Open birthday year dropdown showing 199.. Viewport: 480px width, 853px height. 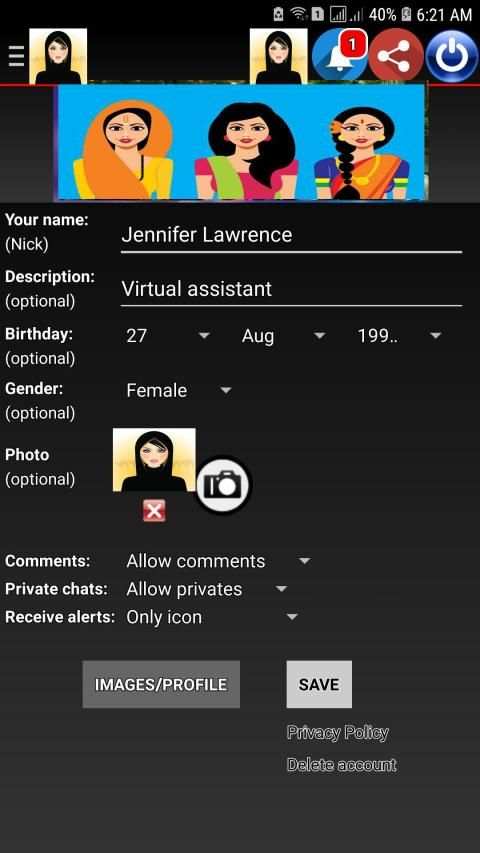point(399,336)
